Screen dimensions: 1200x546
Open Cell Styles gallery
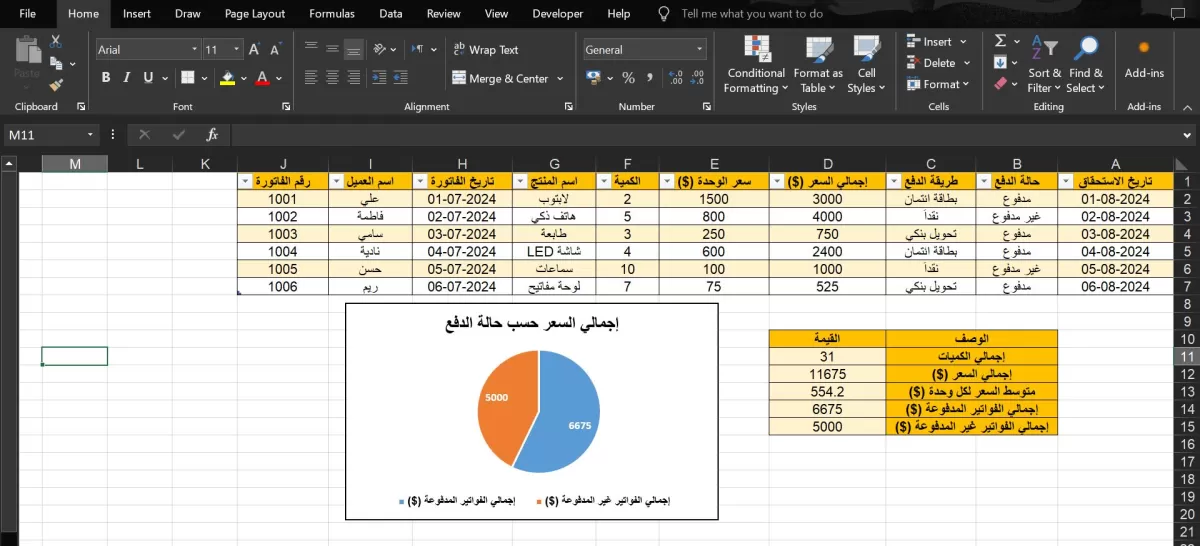(x=866, y=65)
